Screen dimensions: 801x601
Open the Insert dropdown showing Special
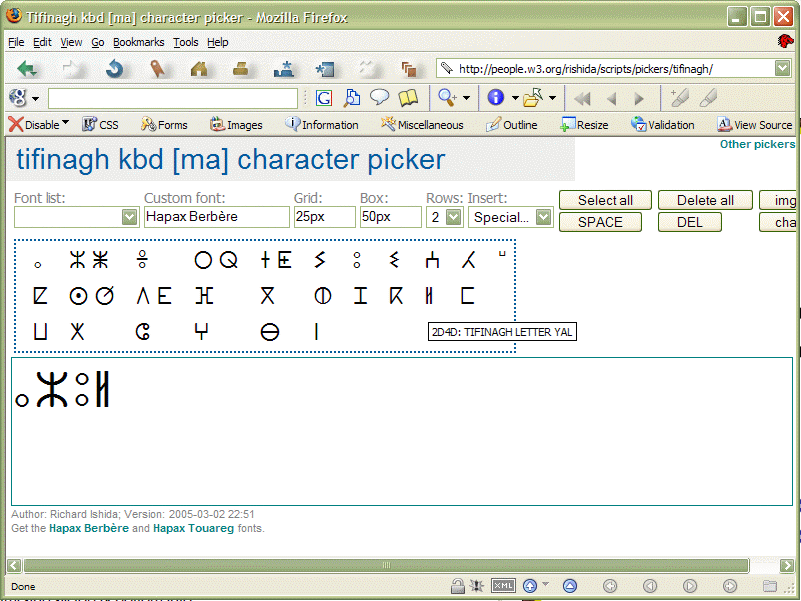(543, 217)
